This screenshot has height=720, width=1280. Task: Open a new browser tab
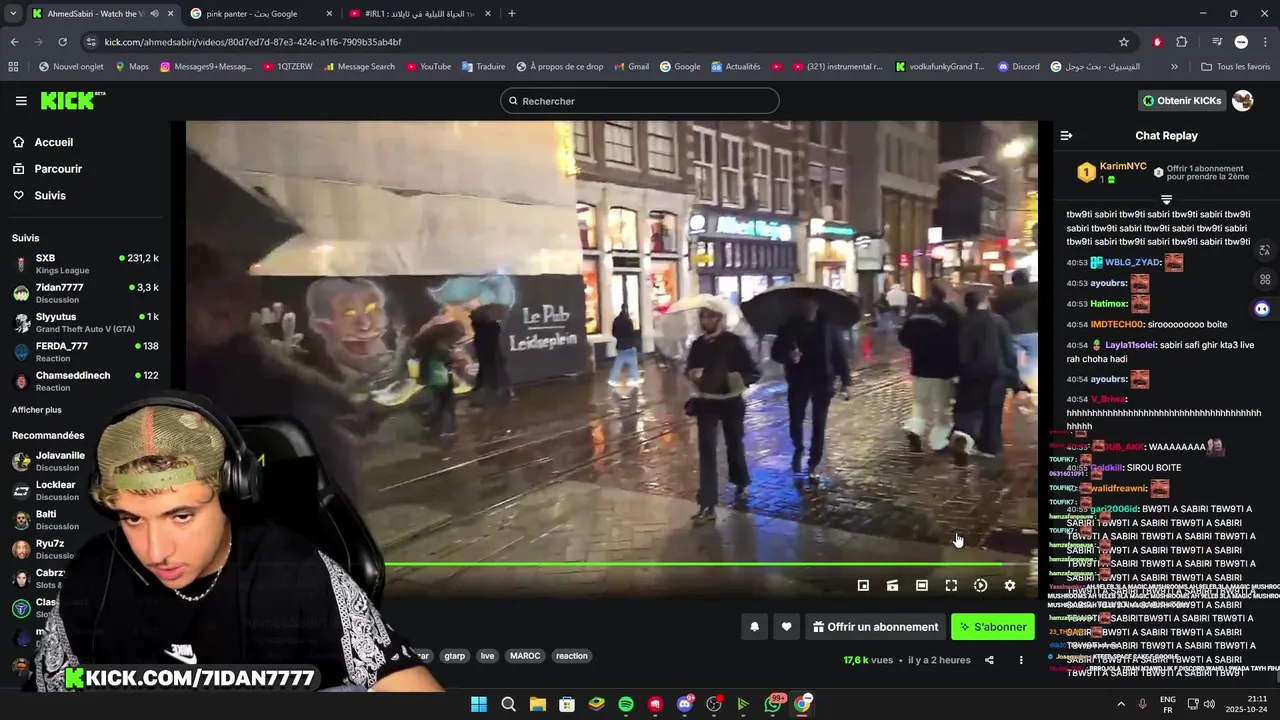(512, 13)
